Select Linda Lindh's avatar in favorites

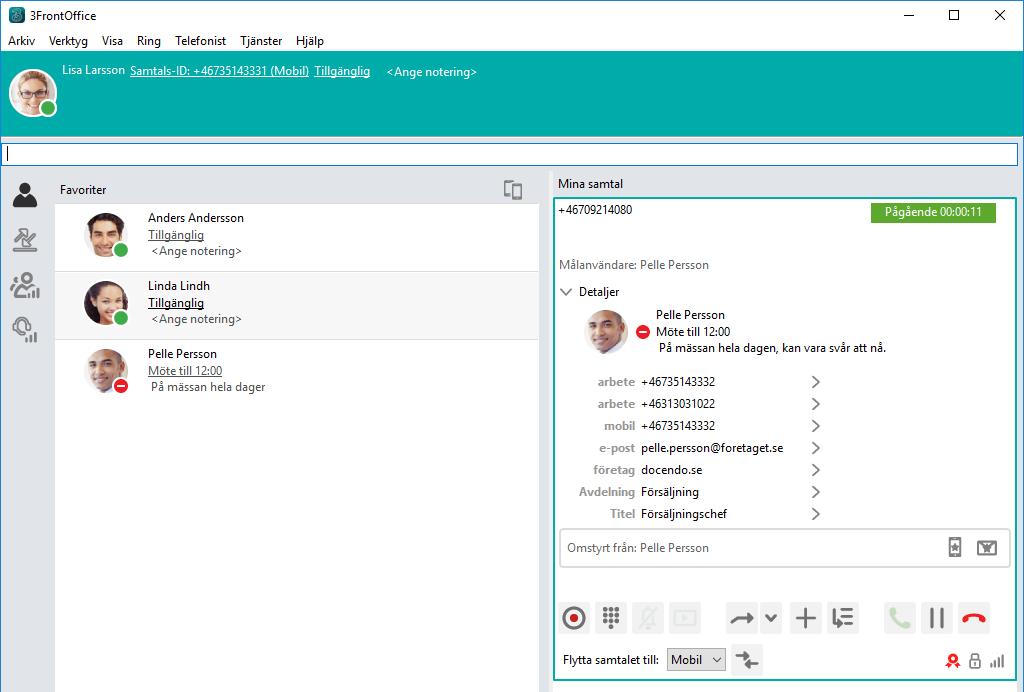click(106, 302)
